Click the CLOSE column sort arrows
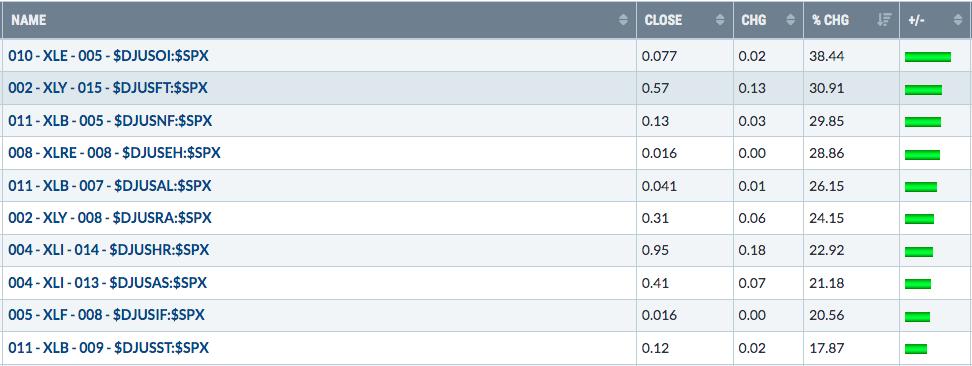972x366 pixels. [x=720, y=20]
